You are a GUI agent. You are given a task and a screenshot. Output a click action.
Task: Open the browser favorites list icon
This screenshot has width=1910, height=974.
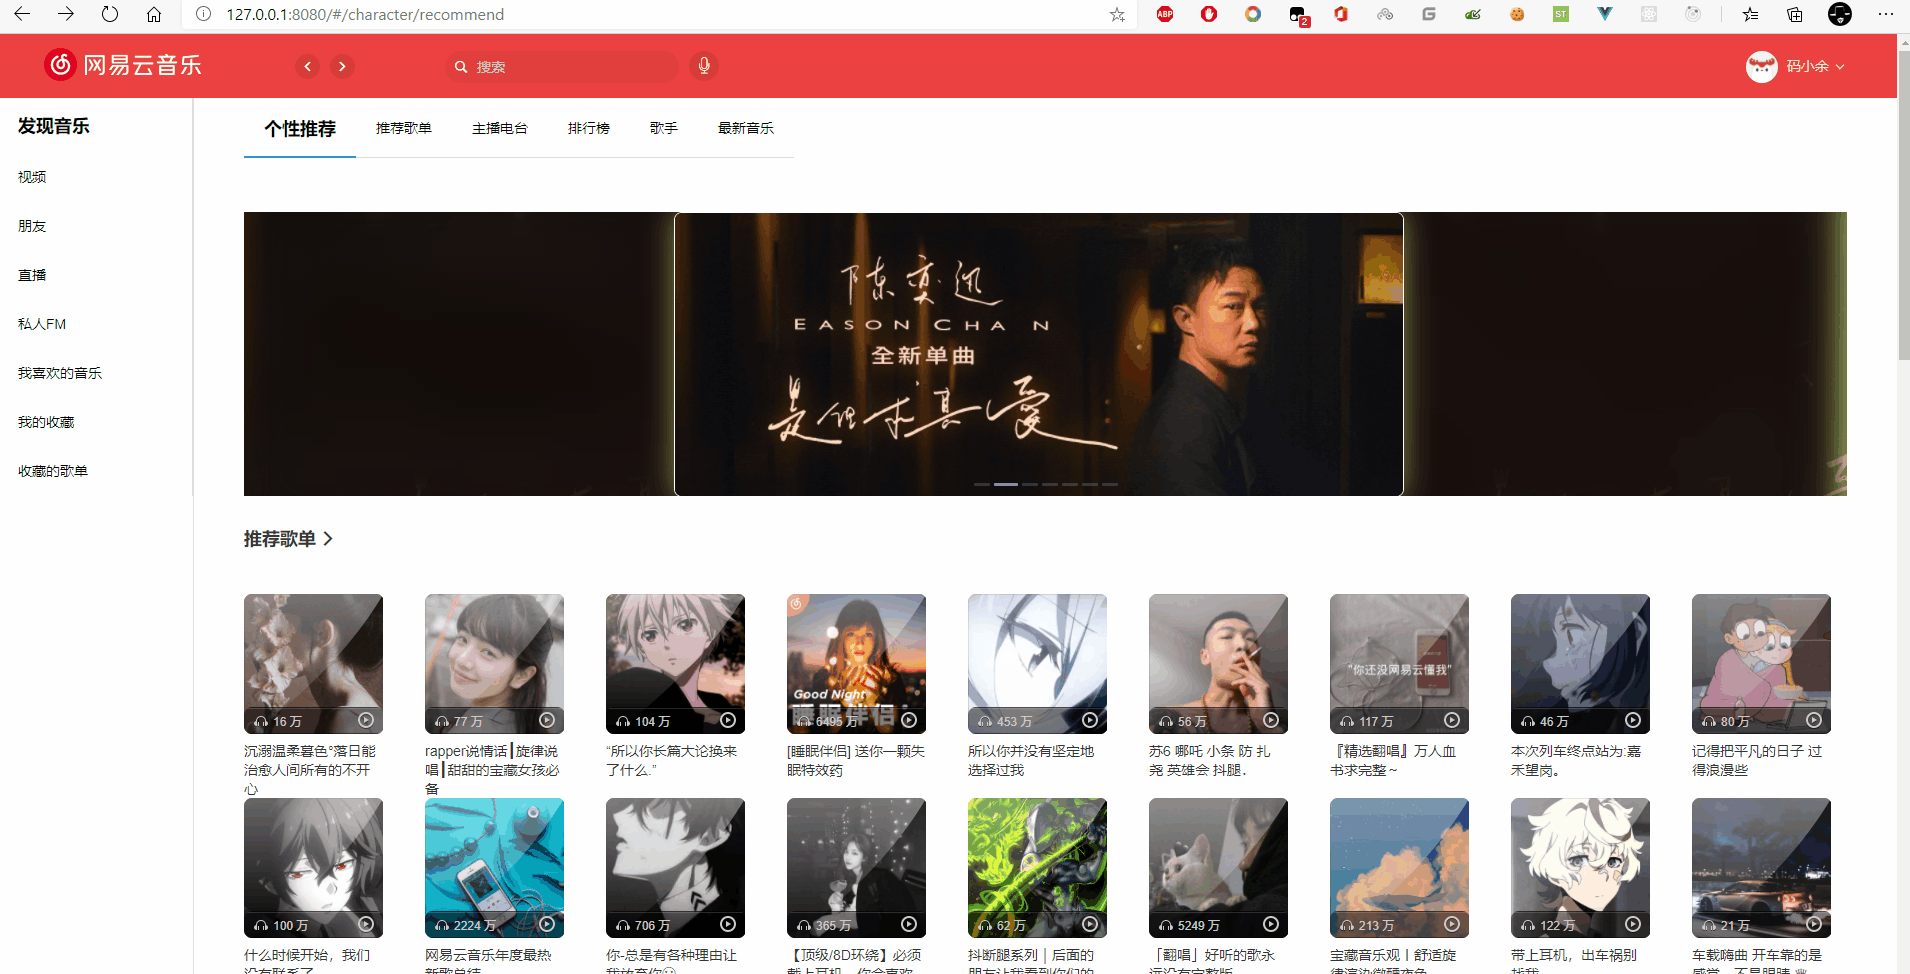click(x=1750, y=14)
